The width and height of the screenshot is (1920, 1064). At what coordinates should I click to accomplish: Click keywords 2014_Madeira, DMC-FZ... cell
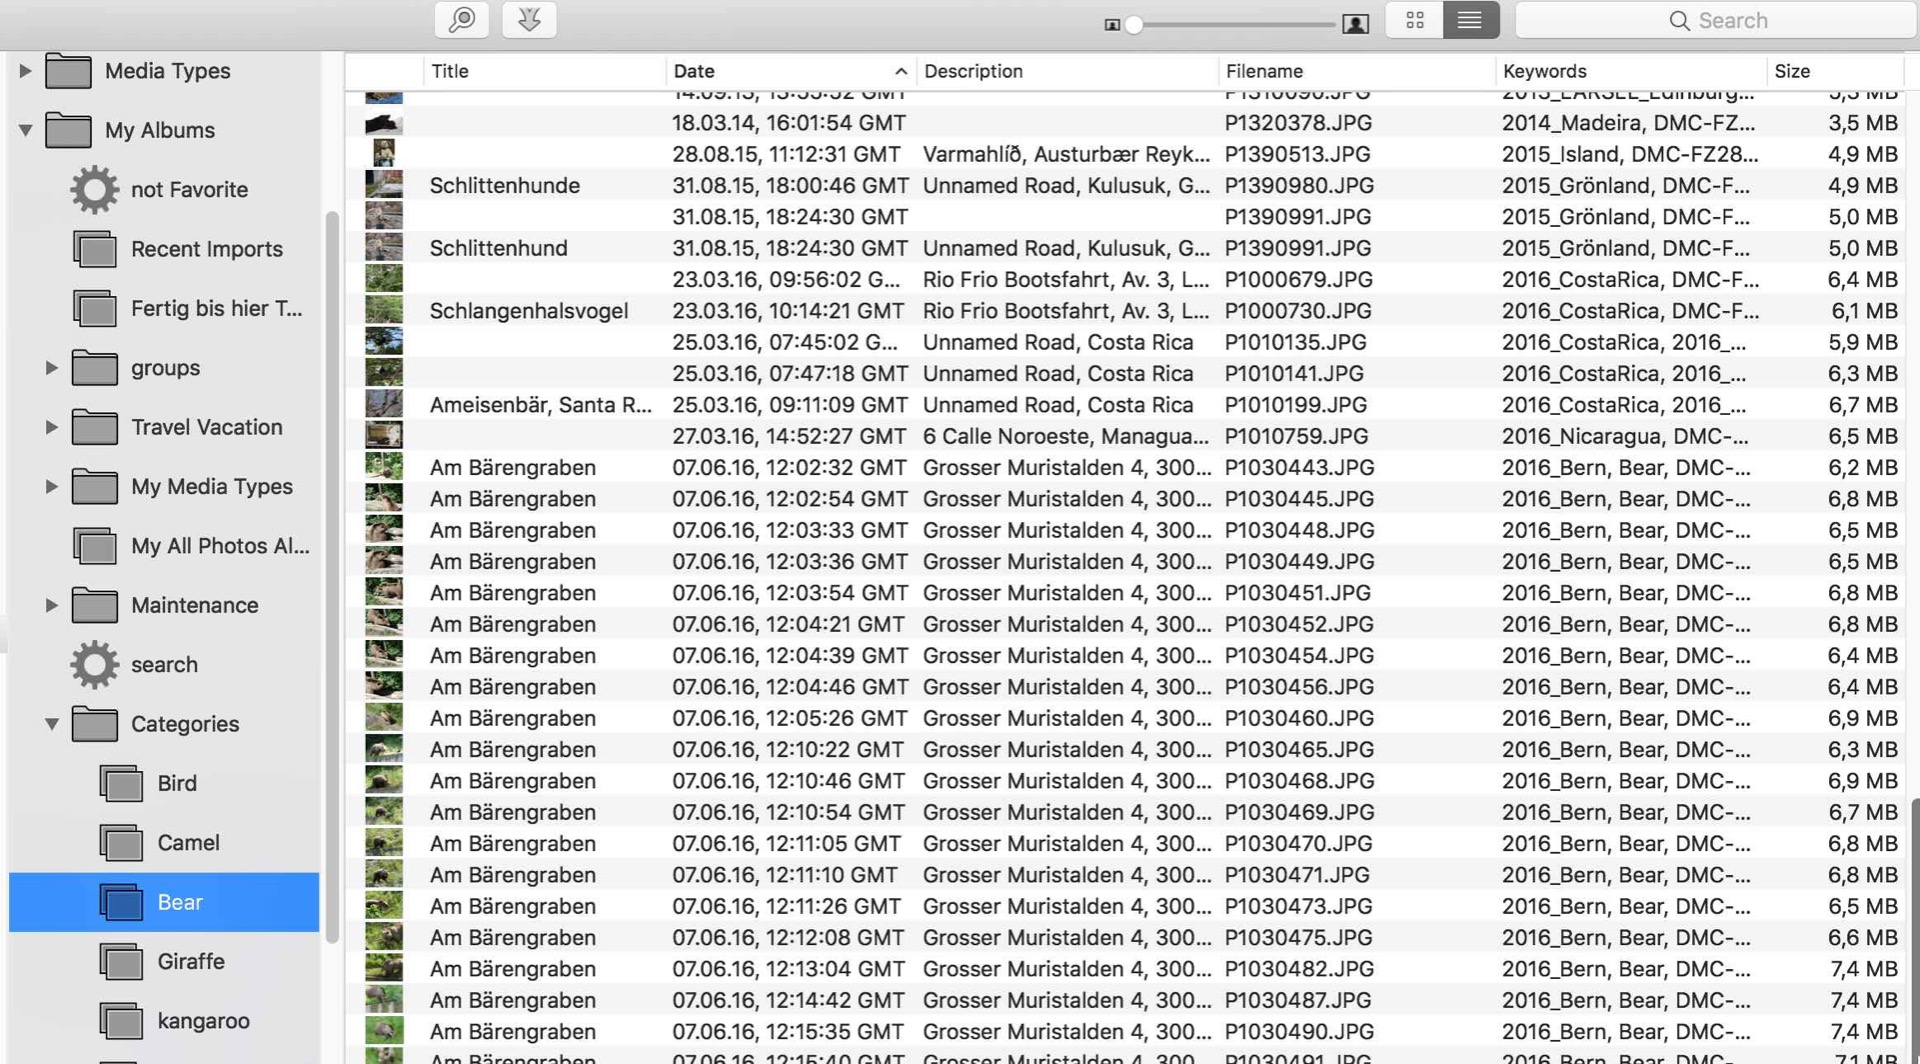point(1628,123)
